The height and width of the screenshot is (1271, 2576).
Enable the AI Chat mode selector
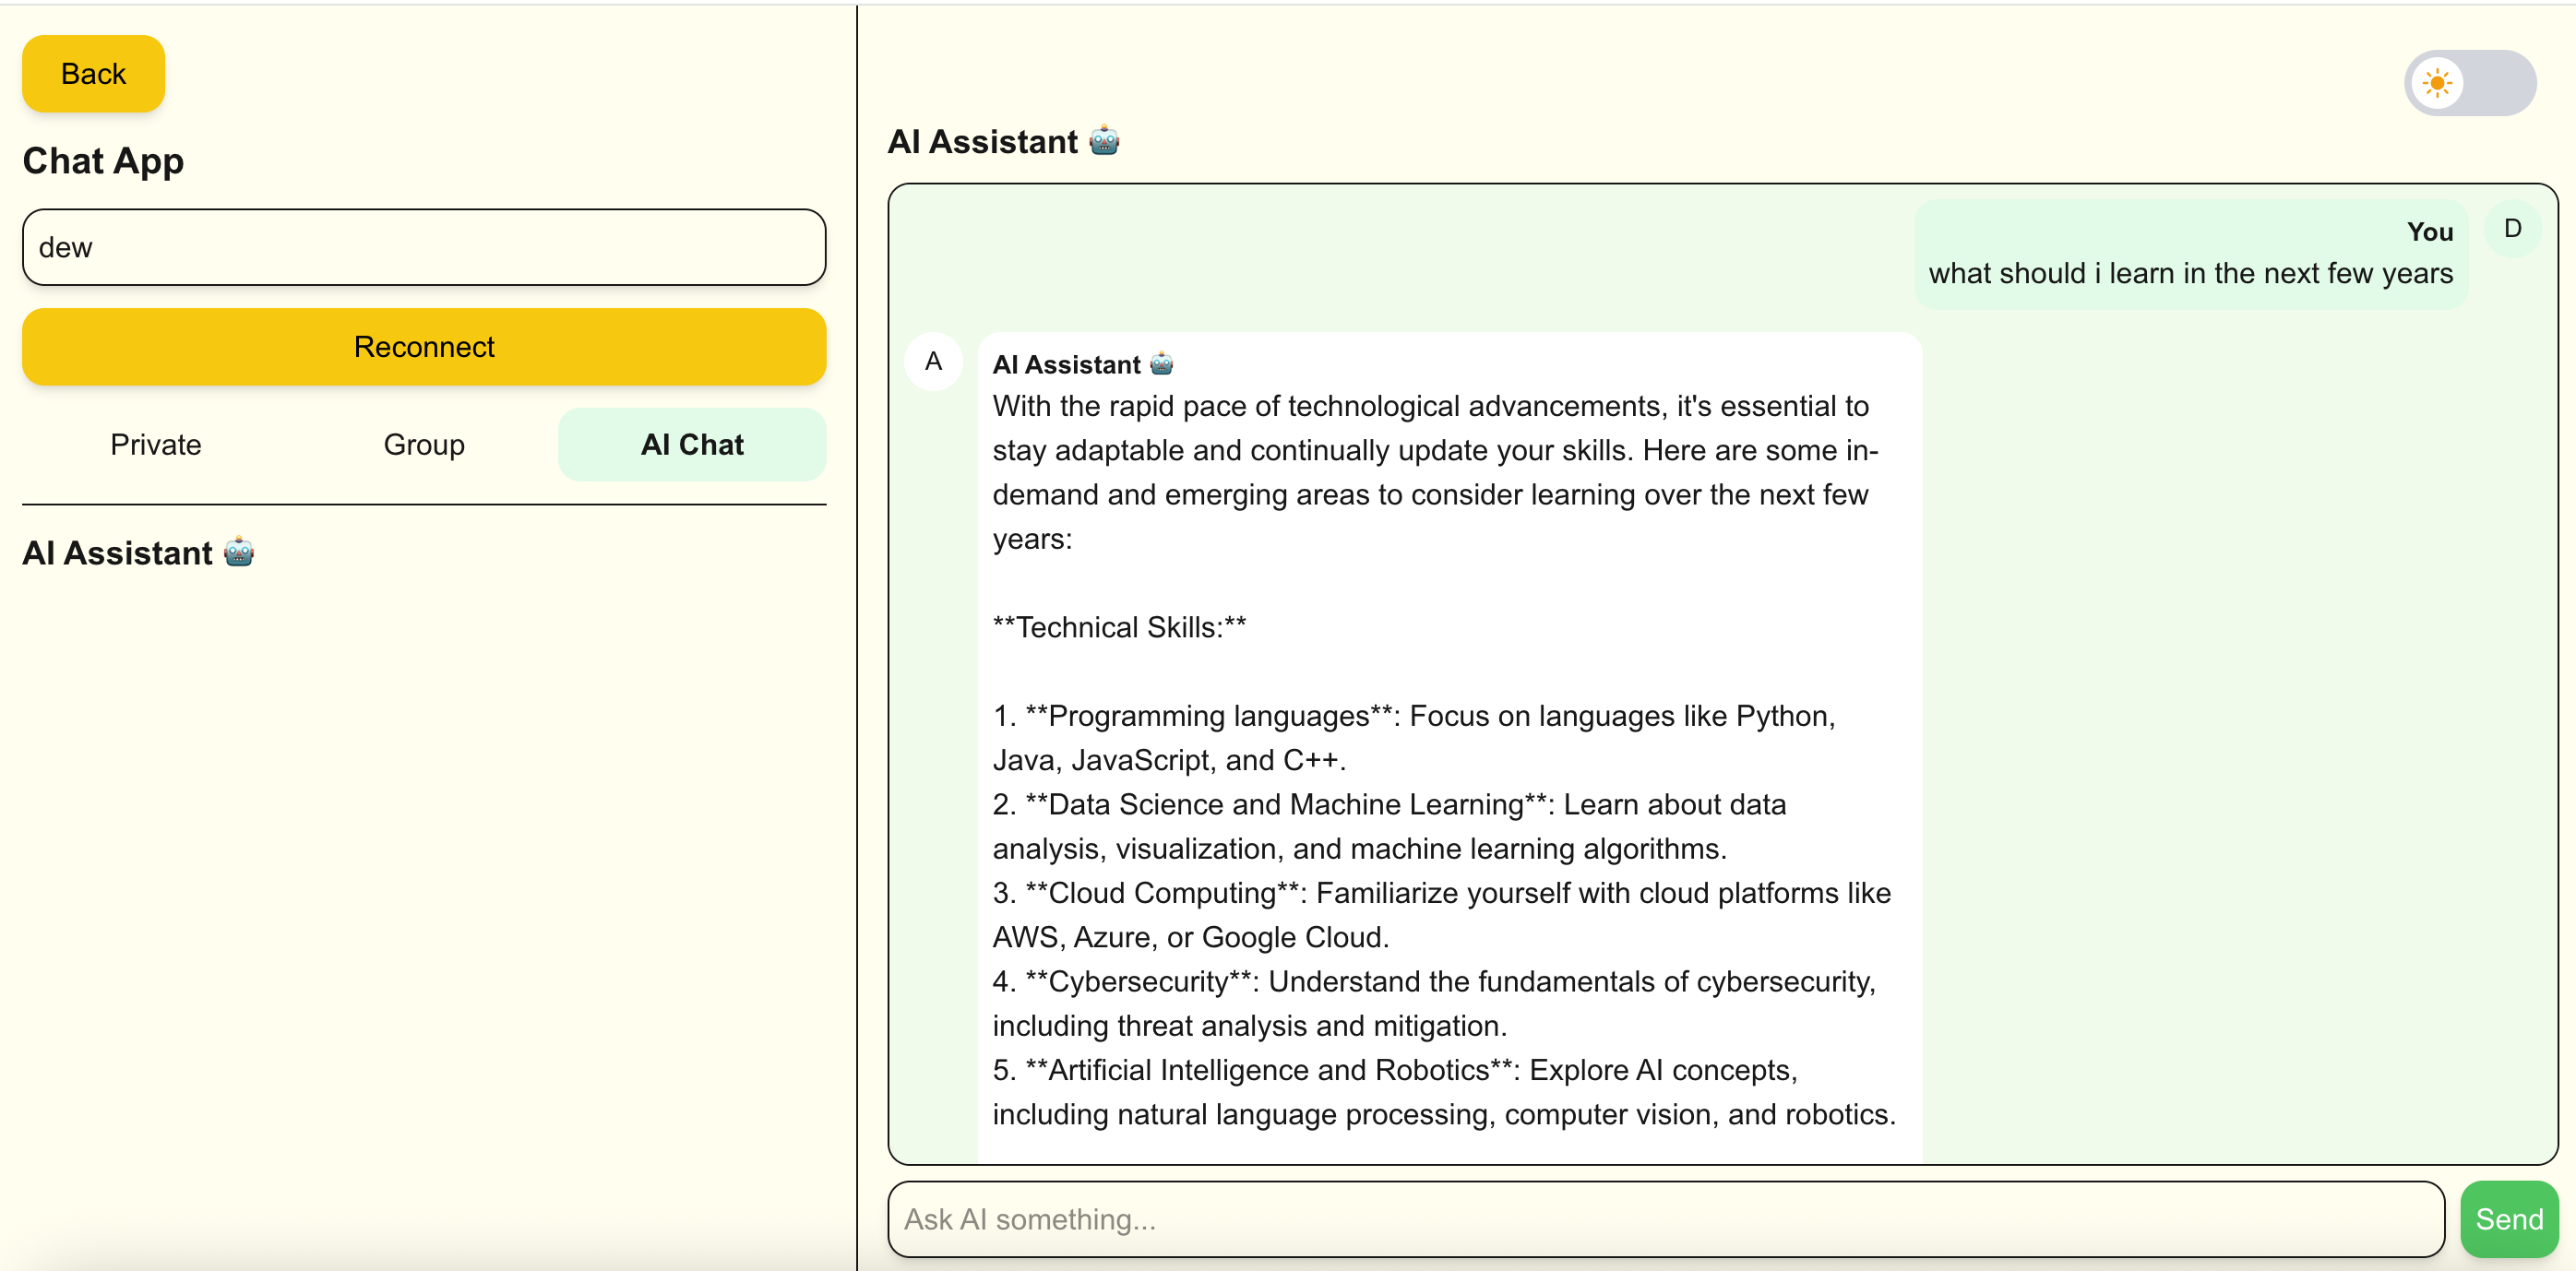click(692, 444)
